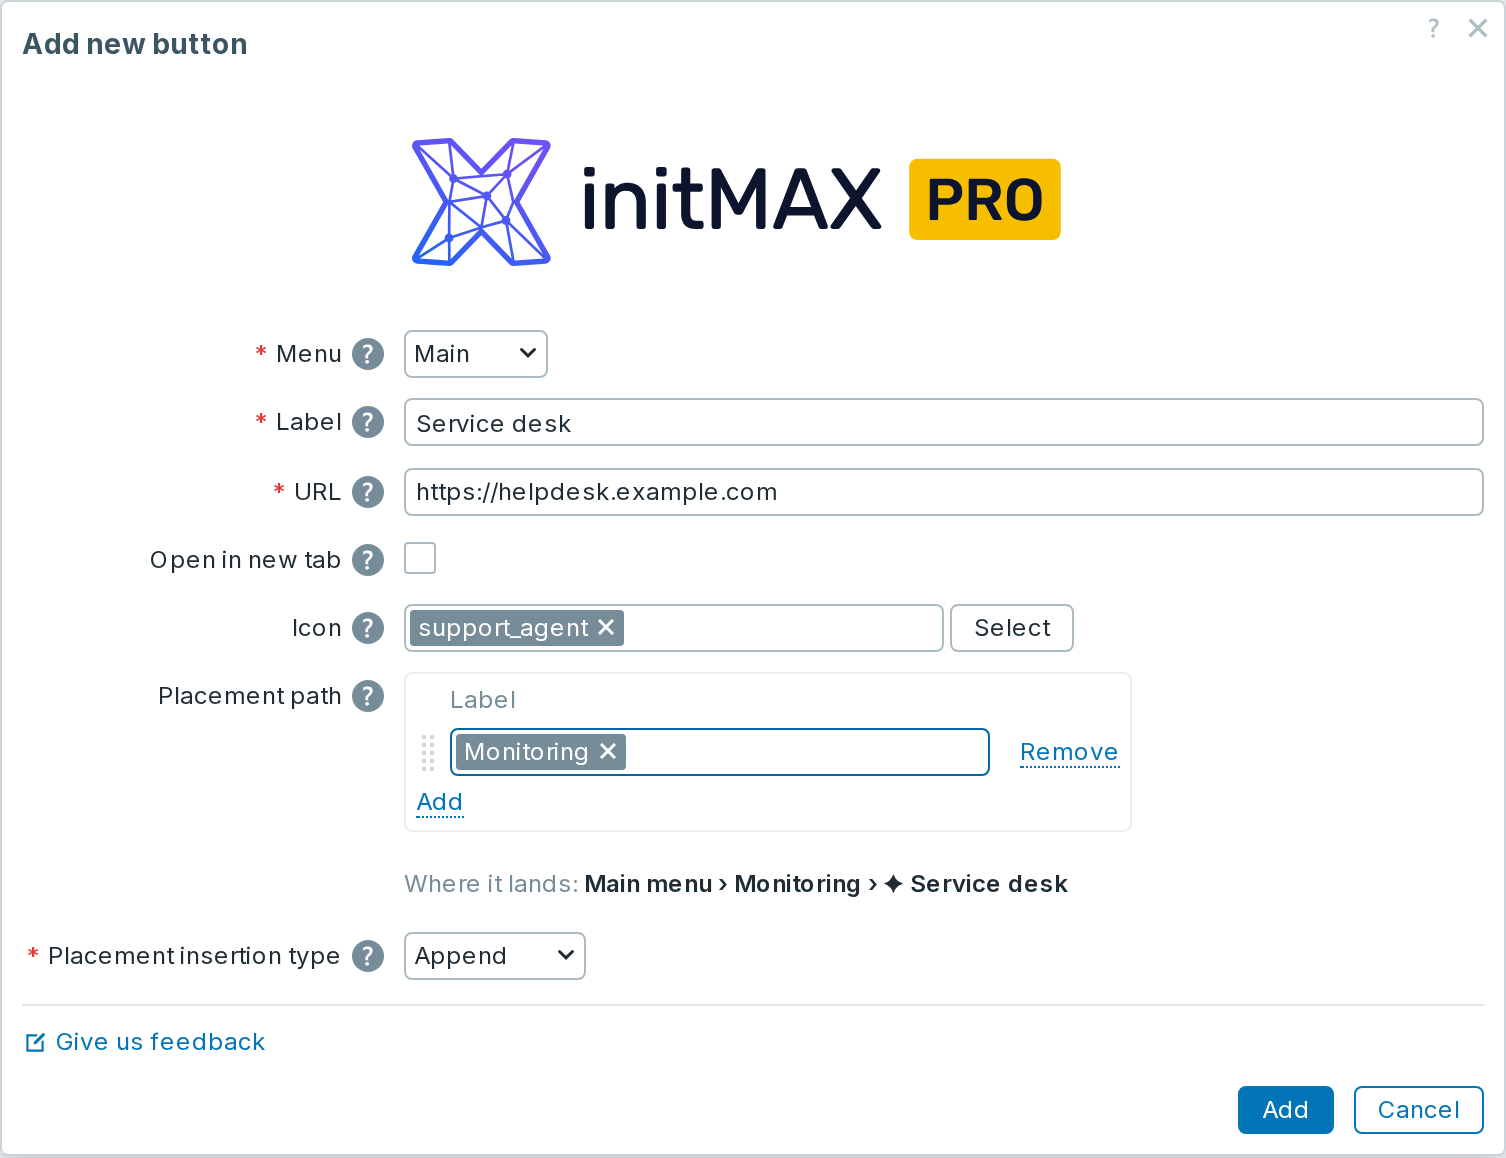Open dialog help question mark at top right
This screenshot has height=1158, width=1506.
pyautogui.click(x=1433, y=28)
